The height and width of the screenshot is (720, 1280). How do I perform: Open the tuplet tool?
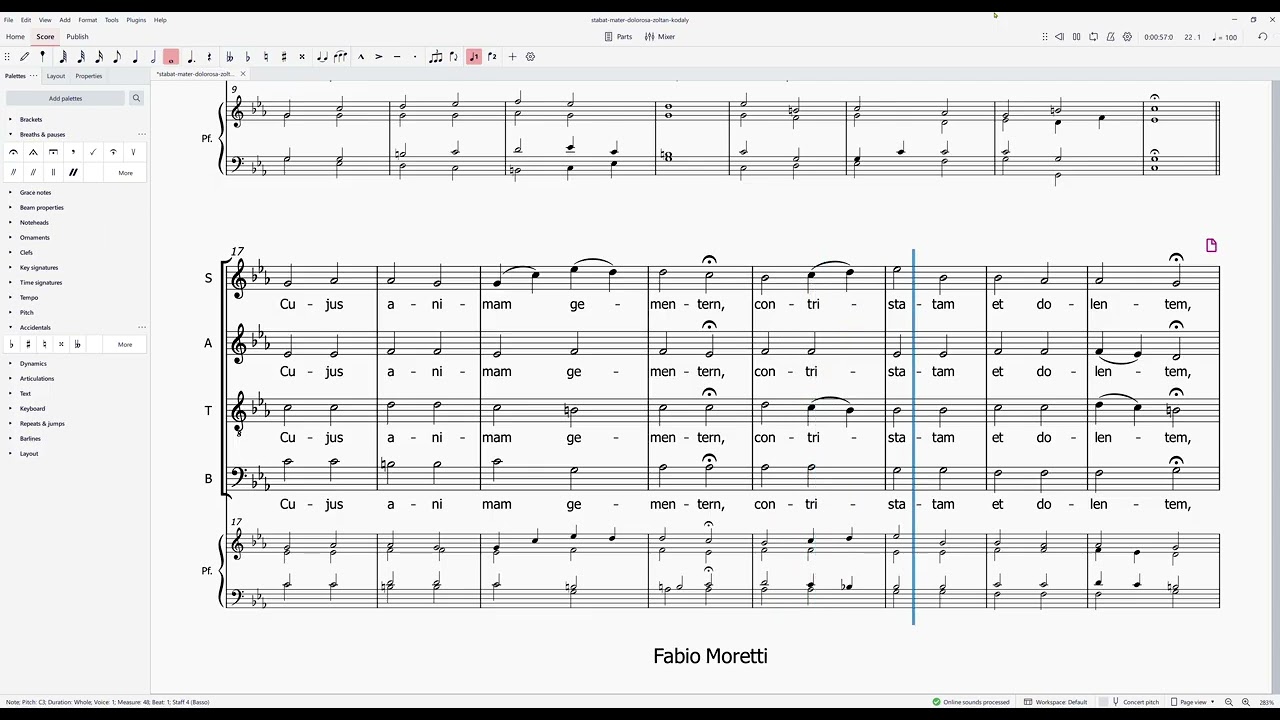(435, 57)
